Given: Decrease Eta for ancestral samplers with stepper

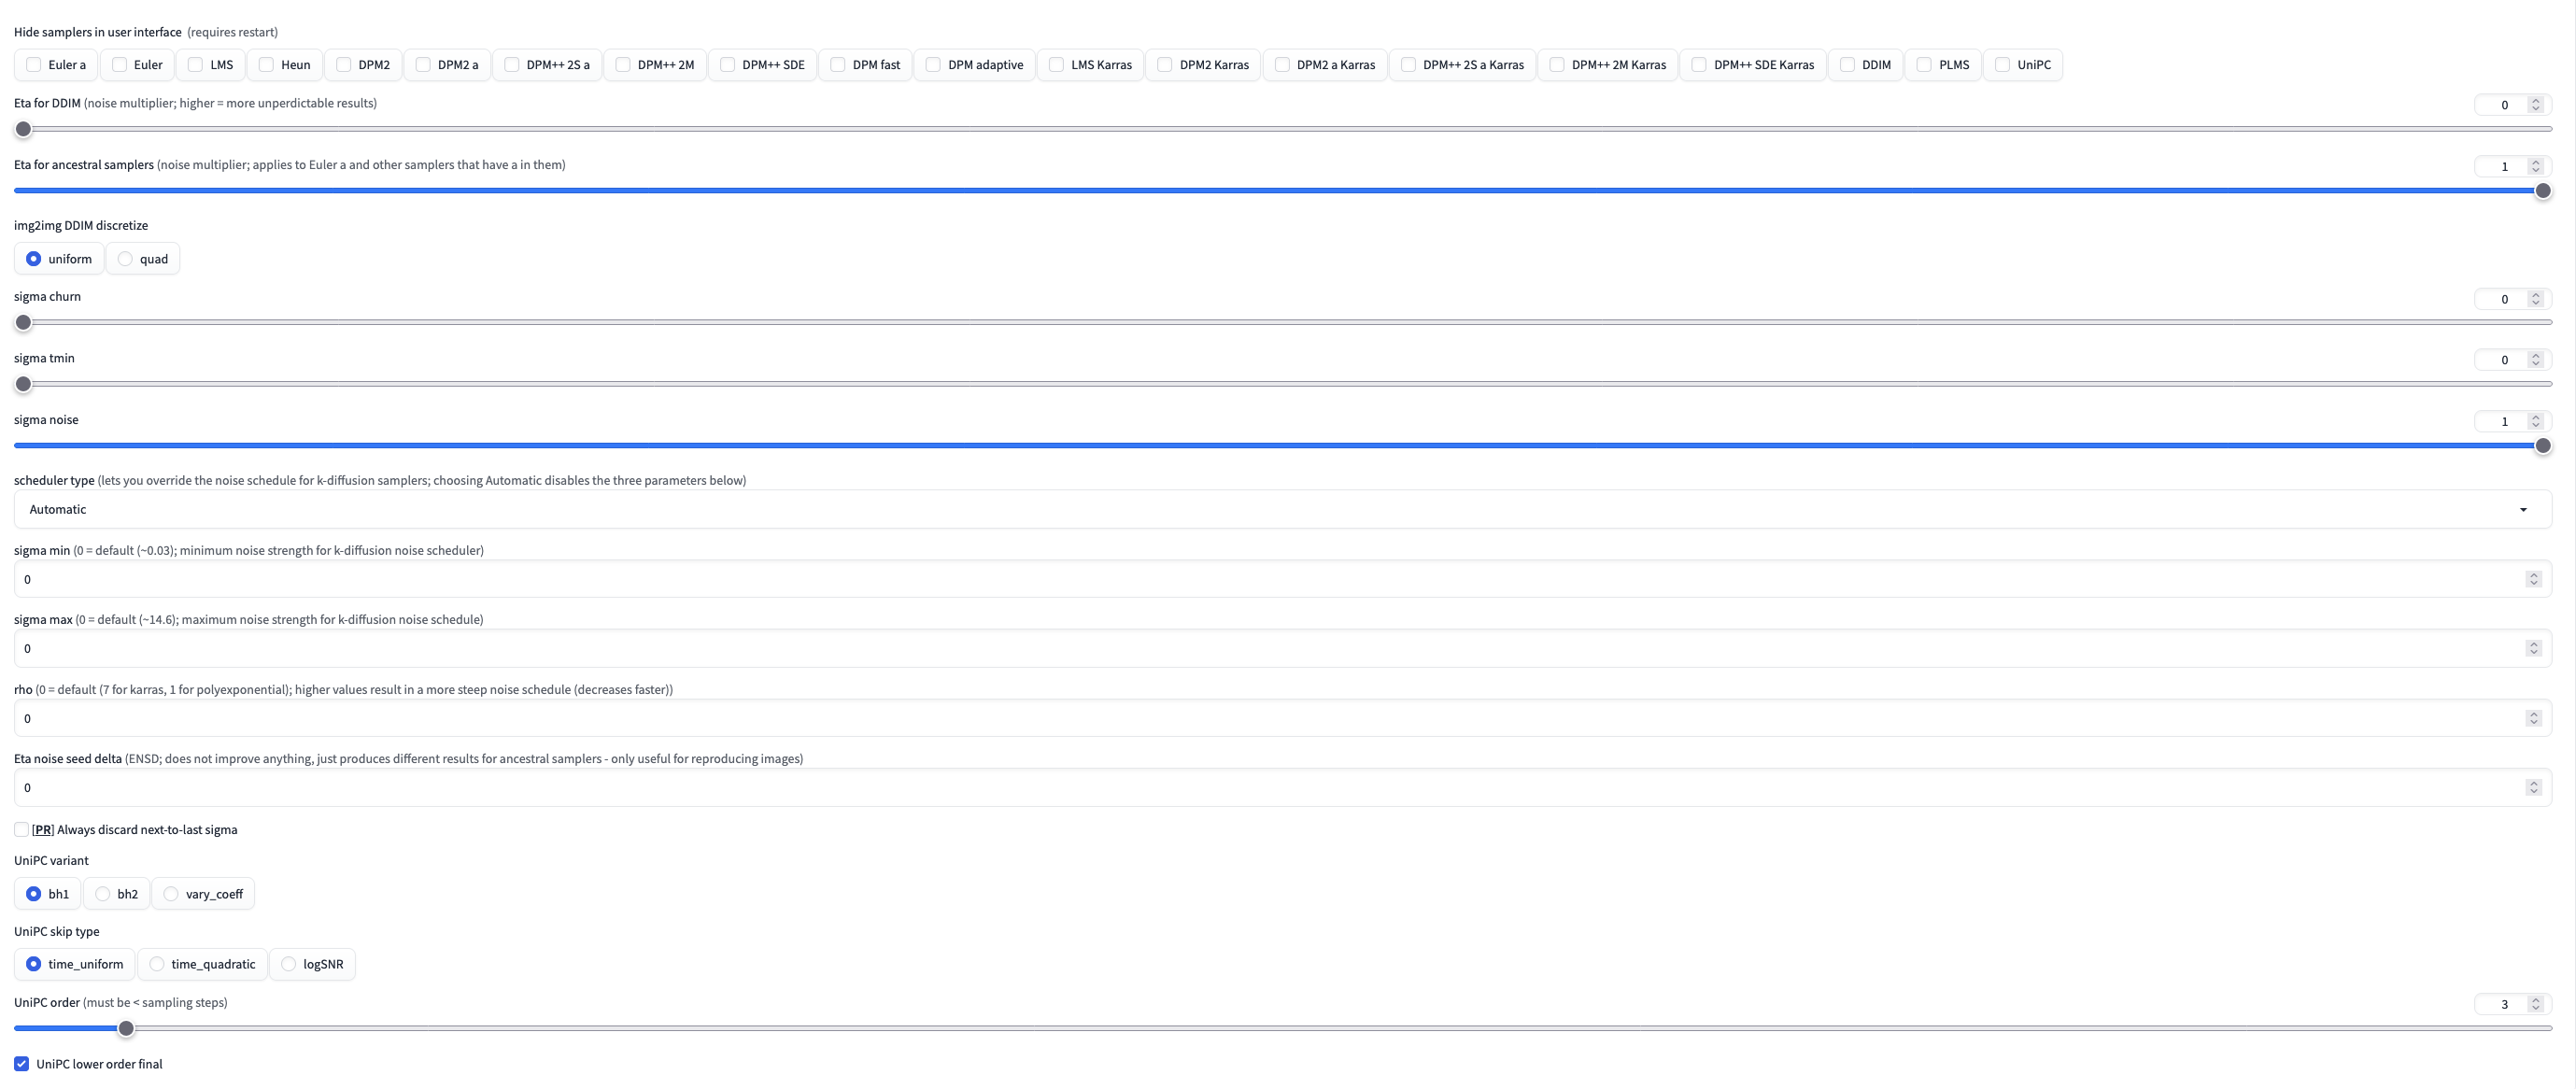Looking at the screenshot, I should (2536, 171).
